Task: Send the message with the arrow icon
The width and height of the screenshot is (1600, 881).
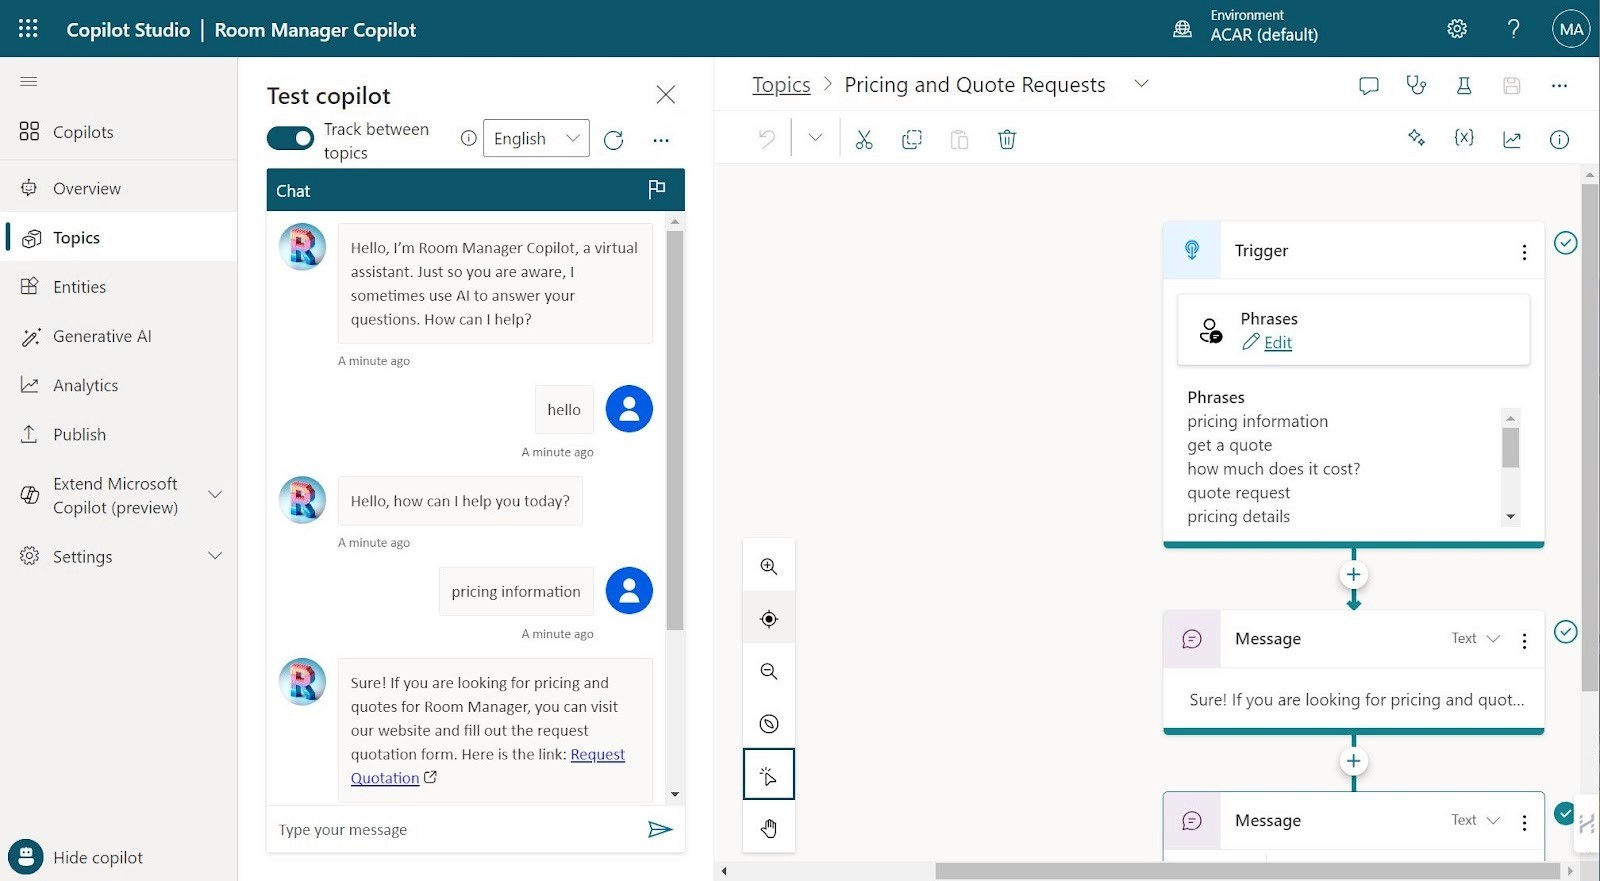Action: [660, 829]
